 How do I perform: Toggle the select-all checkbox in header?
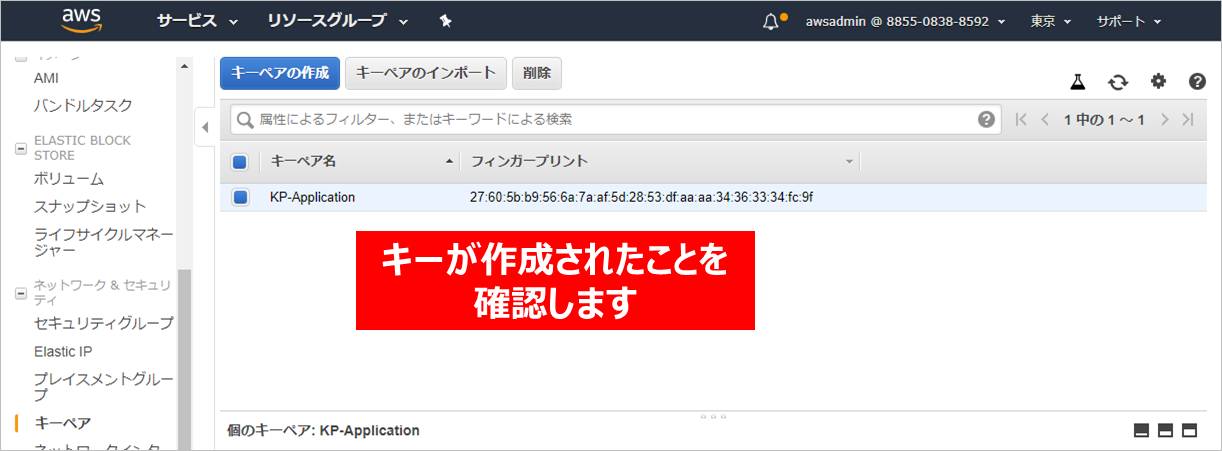(x=240, y=161)
